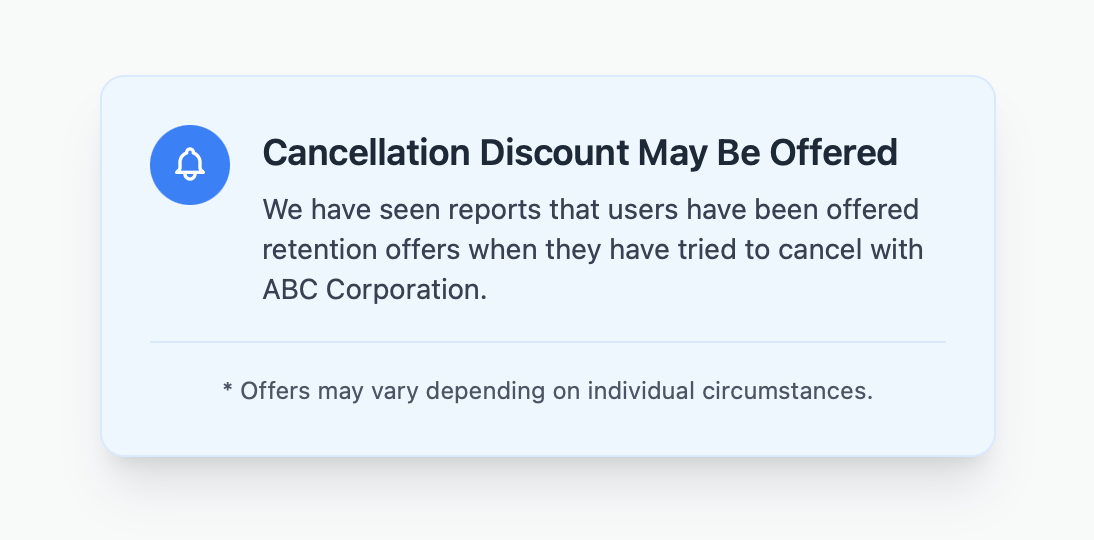1094x540 pixels.
Task: Click the "ABC Corporation" text
Action: pyautogui.click(x=380, y=288)
